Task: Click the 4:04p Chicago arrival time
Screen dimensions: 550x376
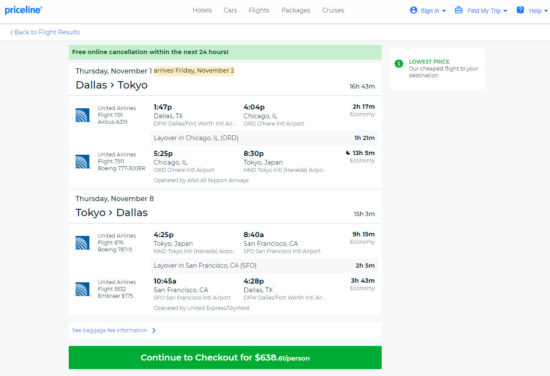Action: pyautogui.click(x=254, y=107)
